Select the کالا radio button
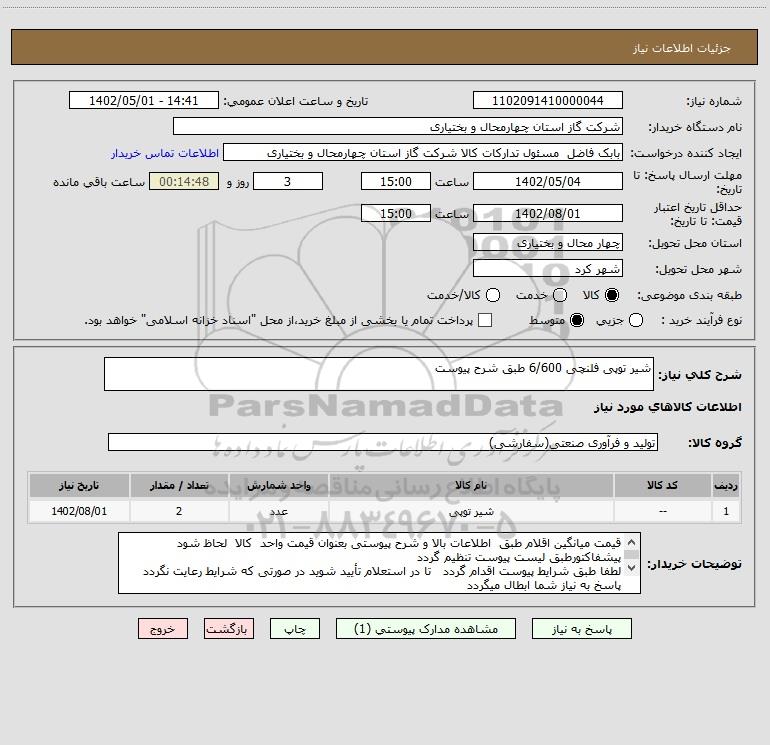Viewport: 770px width, 745px height. coord(612,295)
